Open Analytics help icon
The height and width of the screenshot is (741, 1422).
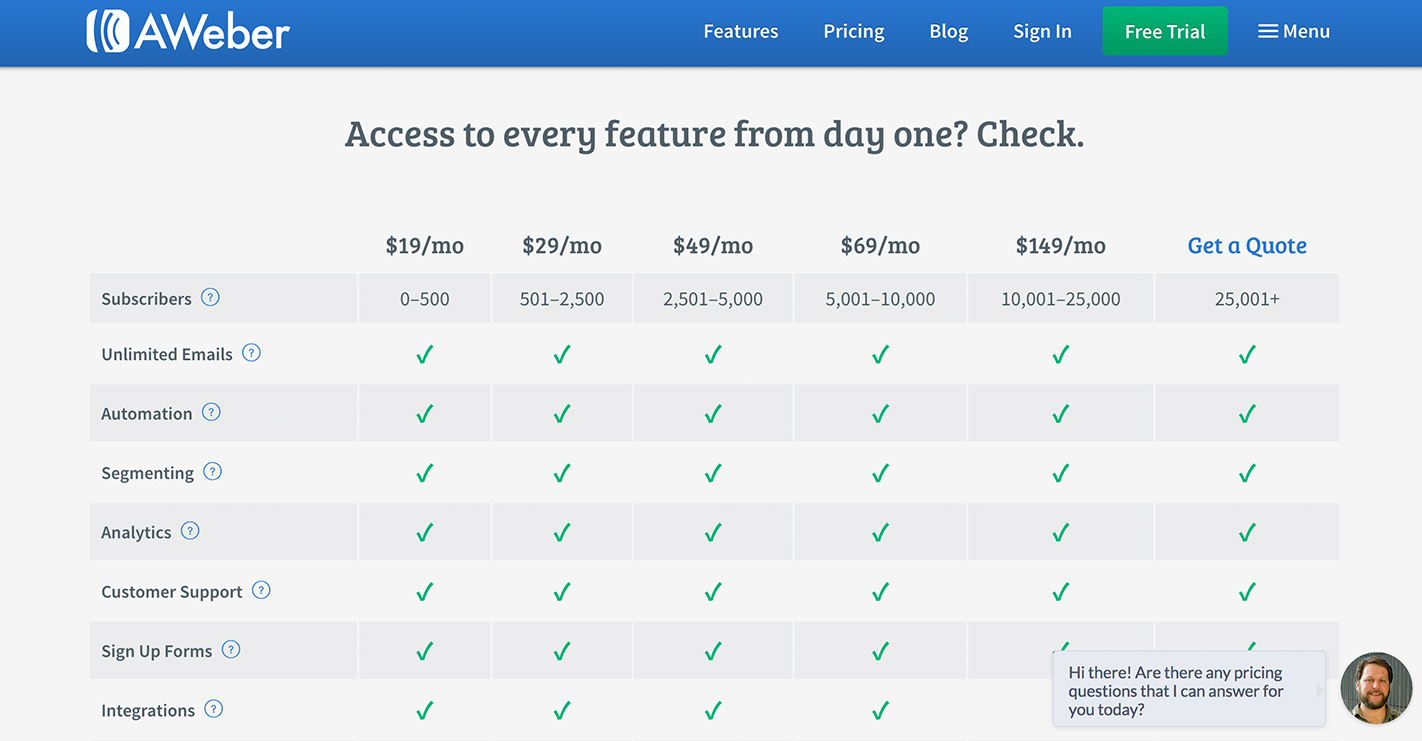coord(190,530)
